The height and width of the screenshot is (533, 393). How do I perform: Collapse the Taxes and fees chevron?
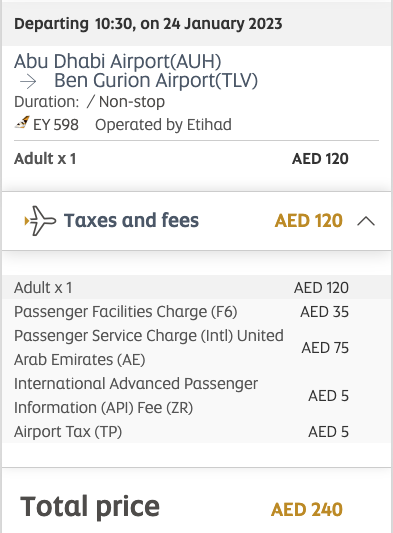(366, 222)
